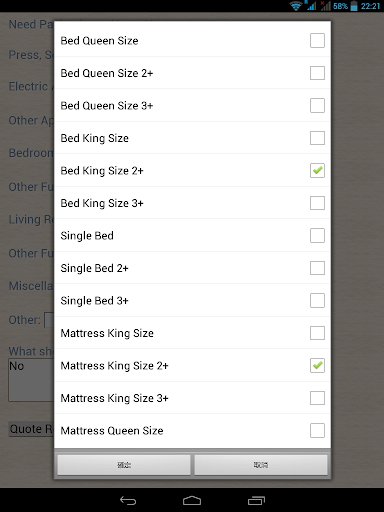Select the Bed Queen Size 2+ entry

[192, 73]
